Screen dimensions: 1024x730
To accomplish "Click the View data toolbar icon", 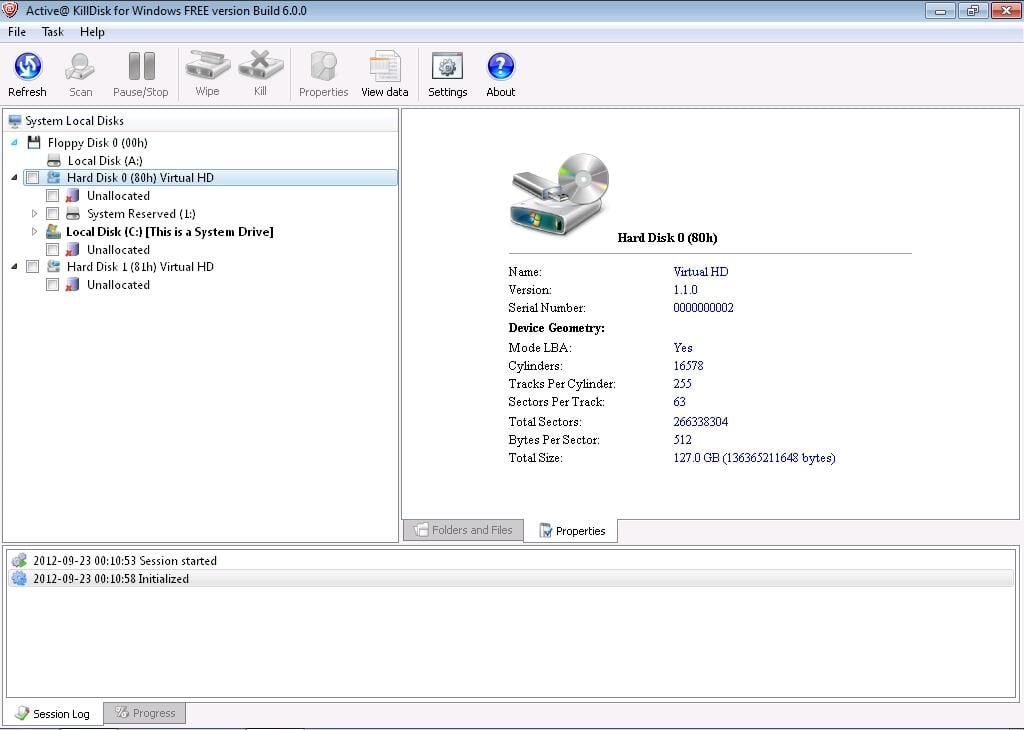I will 385,67.
